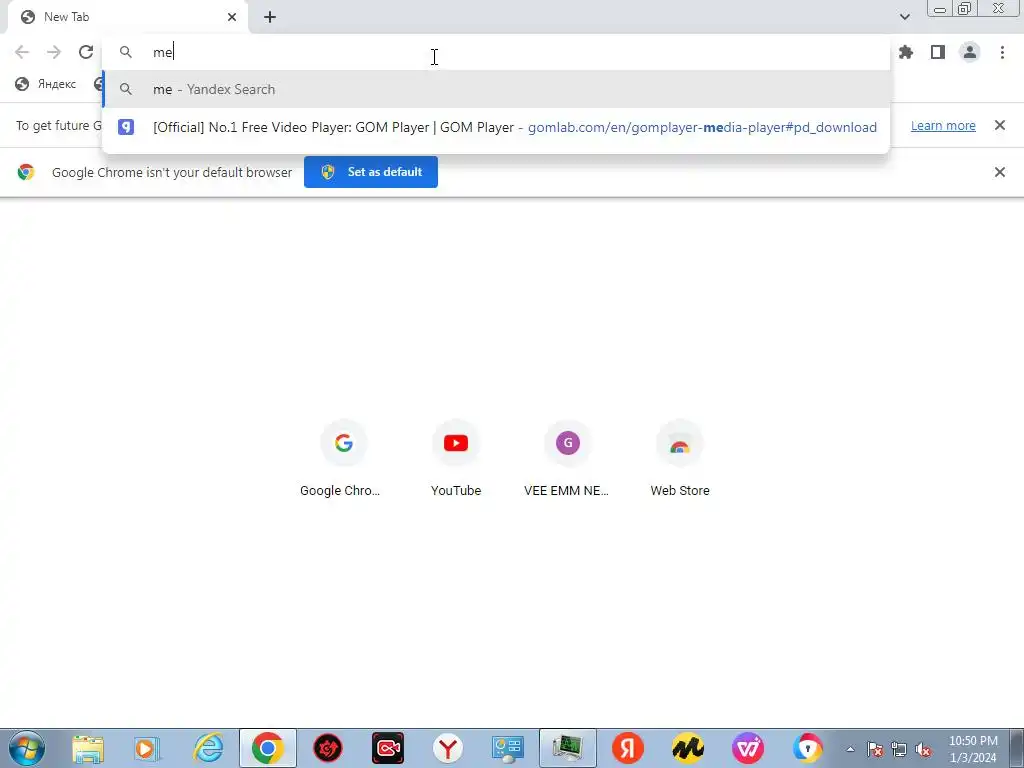The image size is (1024, 768).
Task: Reload the page with the refresh icon
Action: (86, 52)
